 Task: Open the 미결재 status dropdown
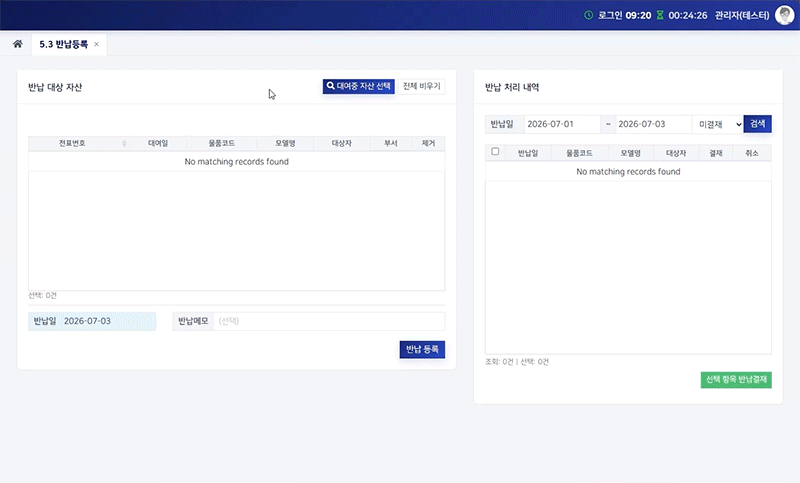pyautogui.click(x=718, y=124)
